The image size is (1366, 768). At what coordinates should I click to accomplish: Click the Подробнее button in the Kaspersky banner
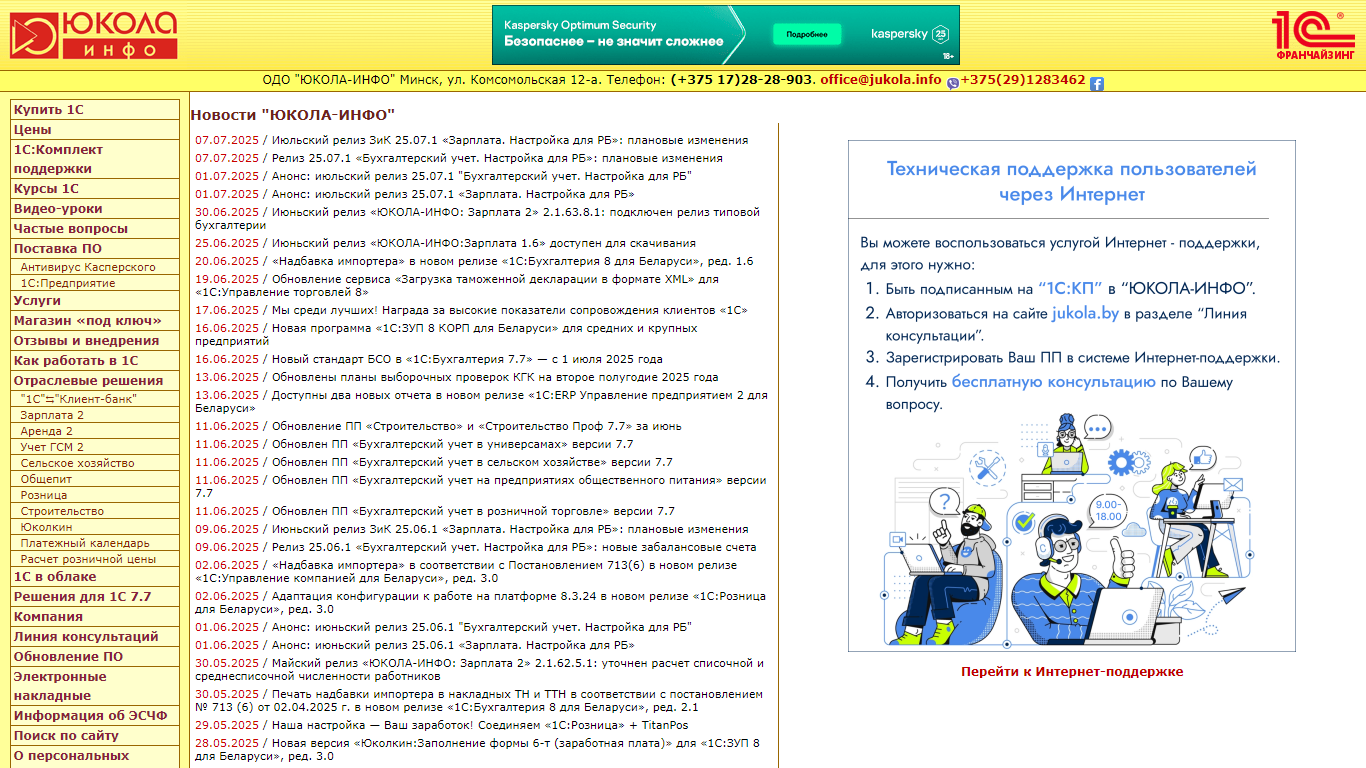[806, 35]
